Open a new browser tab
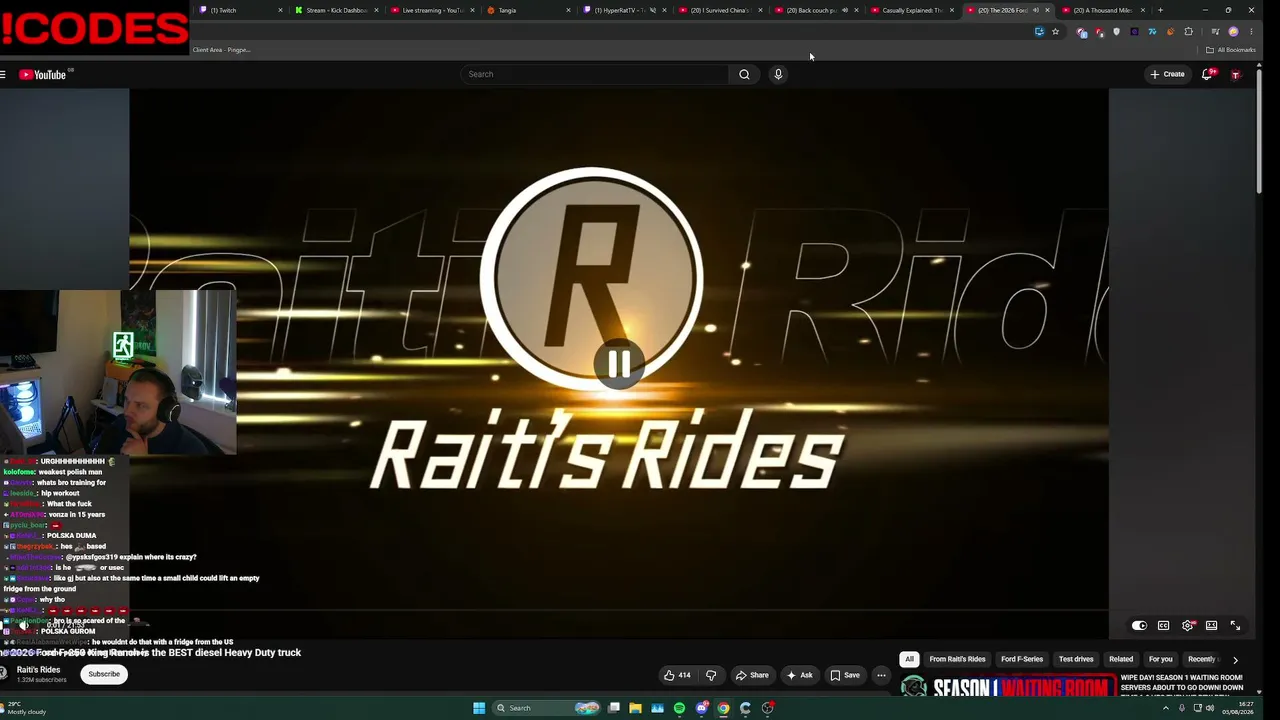The height and width of the screenshot is (720, 1280). 1160,10
